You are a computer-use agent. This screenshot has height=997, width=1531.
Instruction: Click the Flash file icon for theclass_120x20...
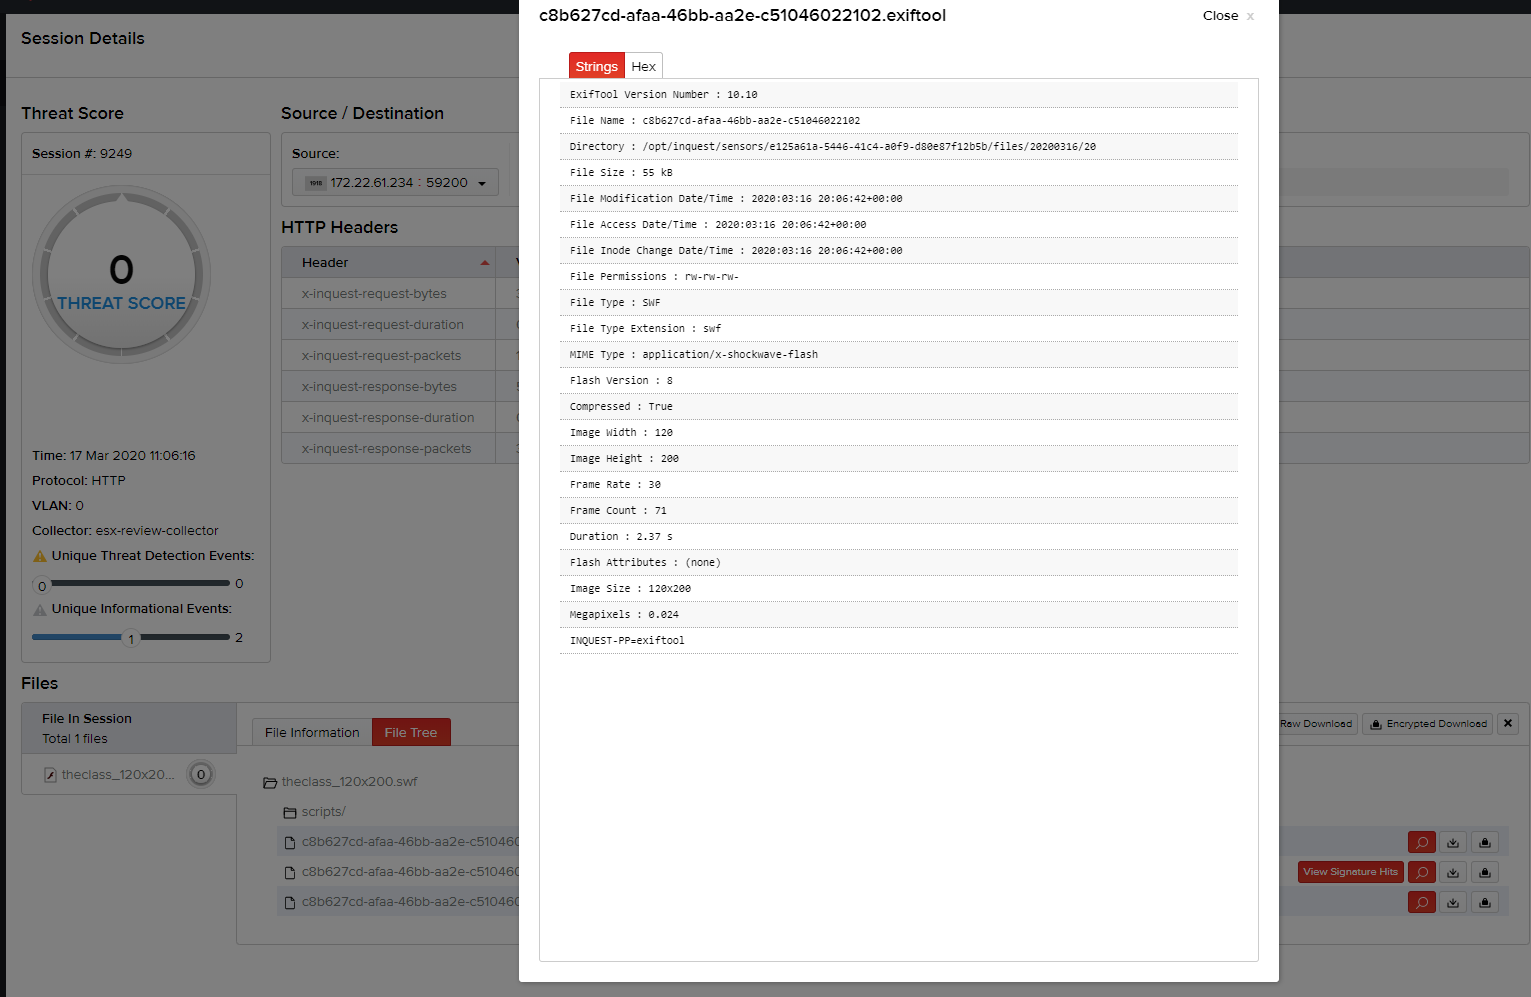pyautogui.click(x=50, y=775)
